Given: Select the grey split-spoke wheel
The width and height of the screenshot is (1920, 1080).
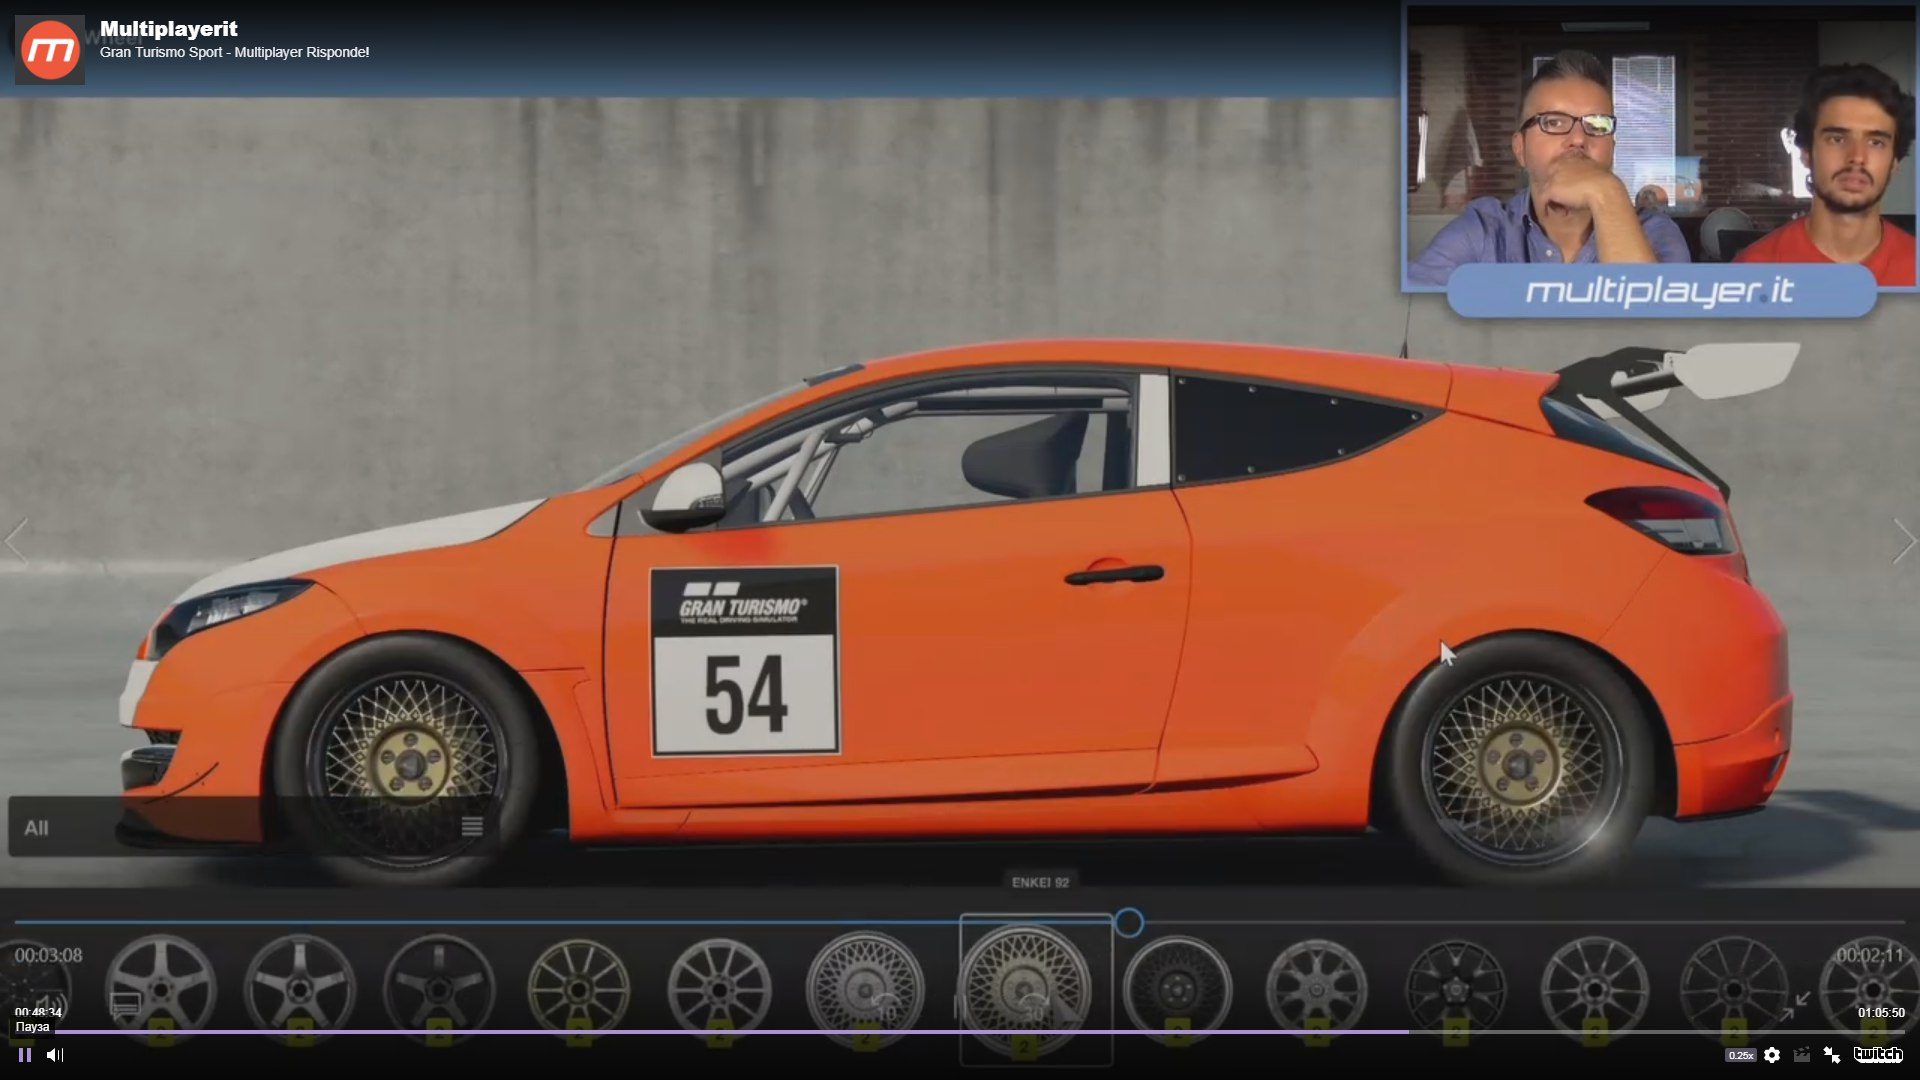Looking at the screenshot, I should [x=1317, y=988].
